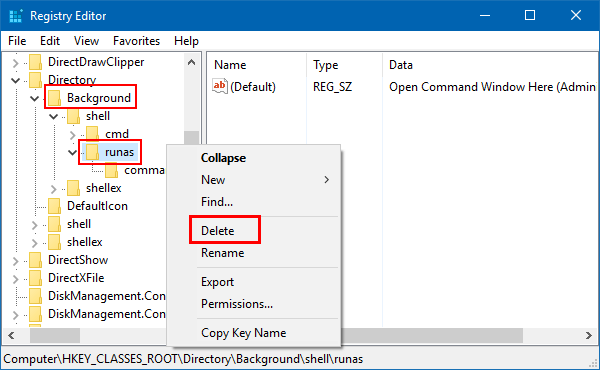This screenshot has height=370, width=600.
Task: Collapse the shell key under Background
Action: (x=54, y=116)
